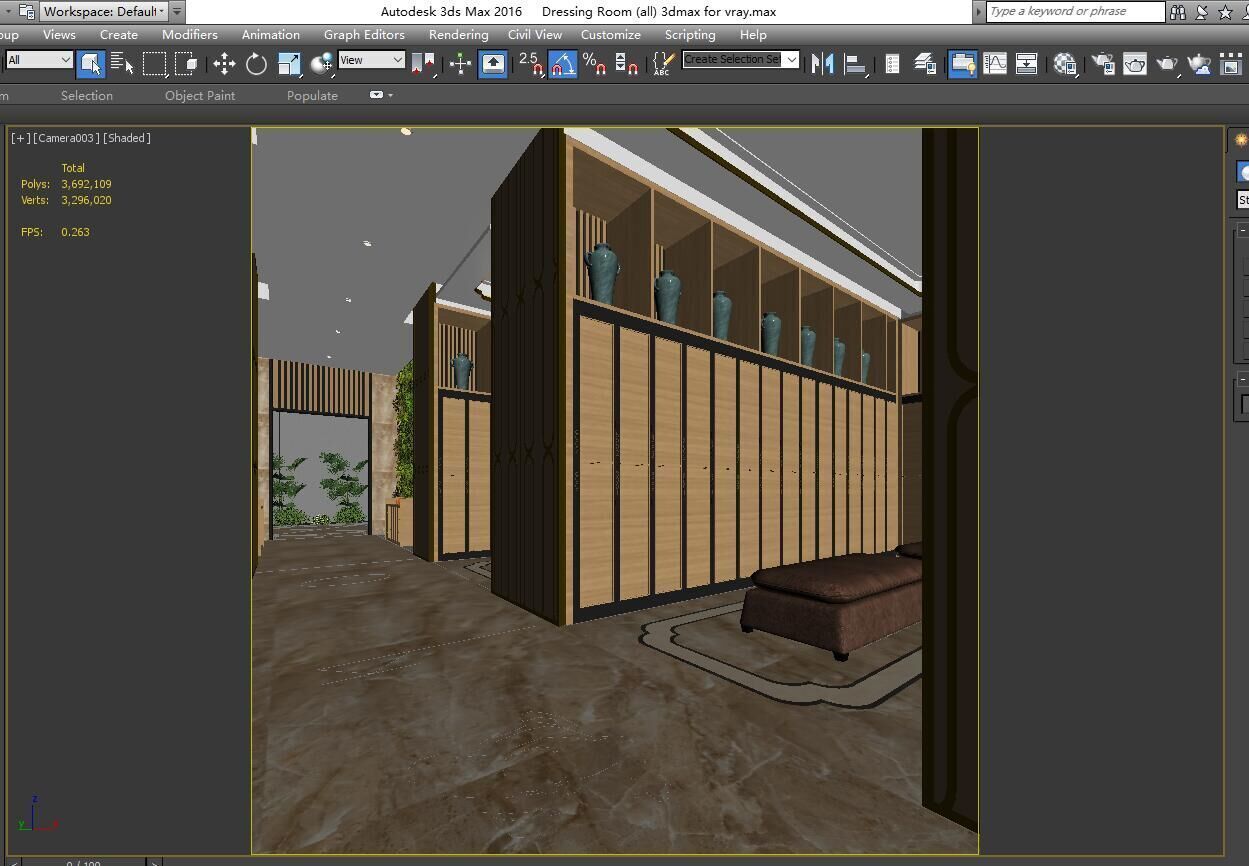Image resolution: width=1249 pixels, height=866 pixels.
Task: Open the Civil View menu
Action: click(535, 34)
